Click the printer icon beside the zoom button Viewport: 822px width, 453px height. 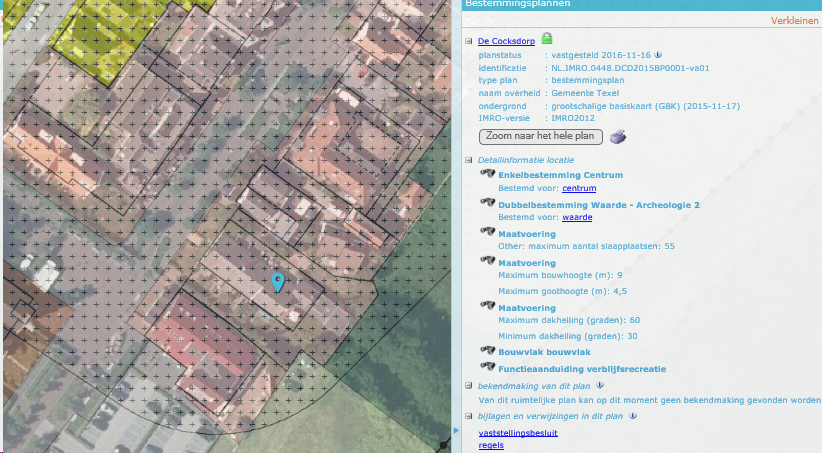point(619,137)
